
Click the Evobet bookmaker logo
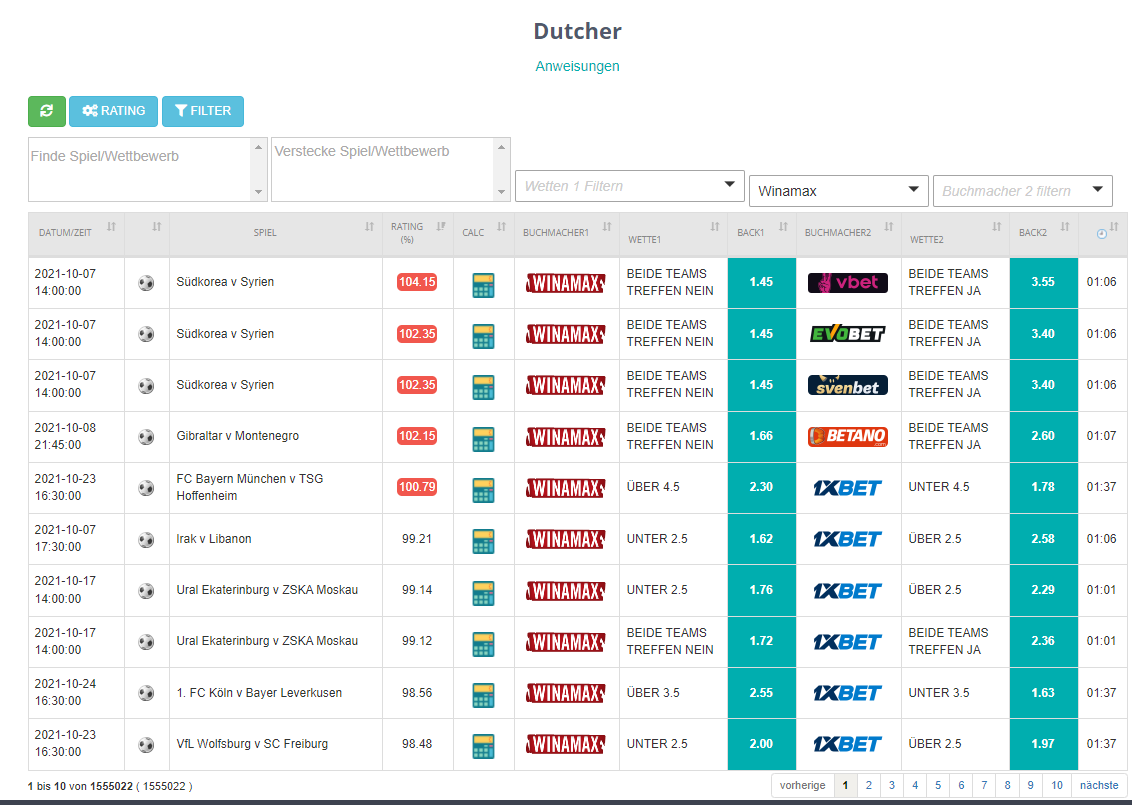848,334
